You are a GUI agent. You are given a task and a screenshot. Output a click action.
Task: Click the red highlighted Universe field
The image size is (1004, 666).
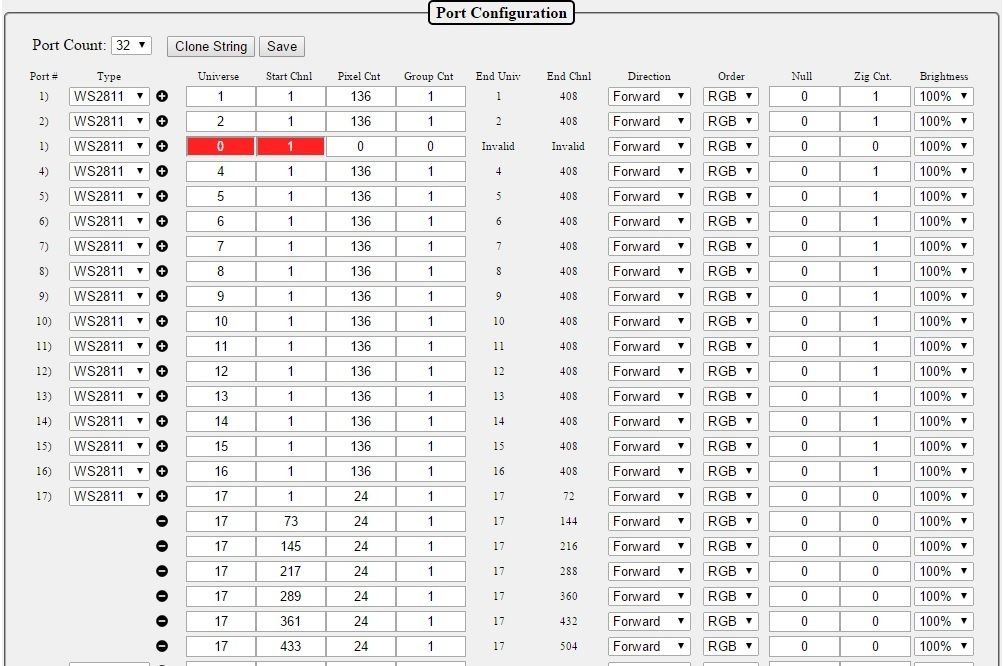(x=220, y=146)
